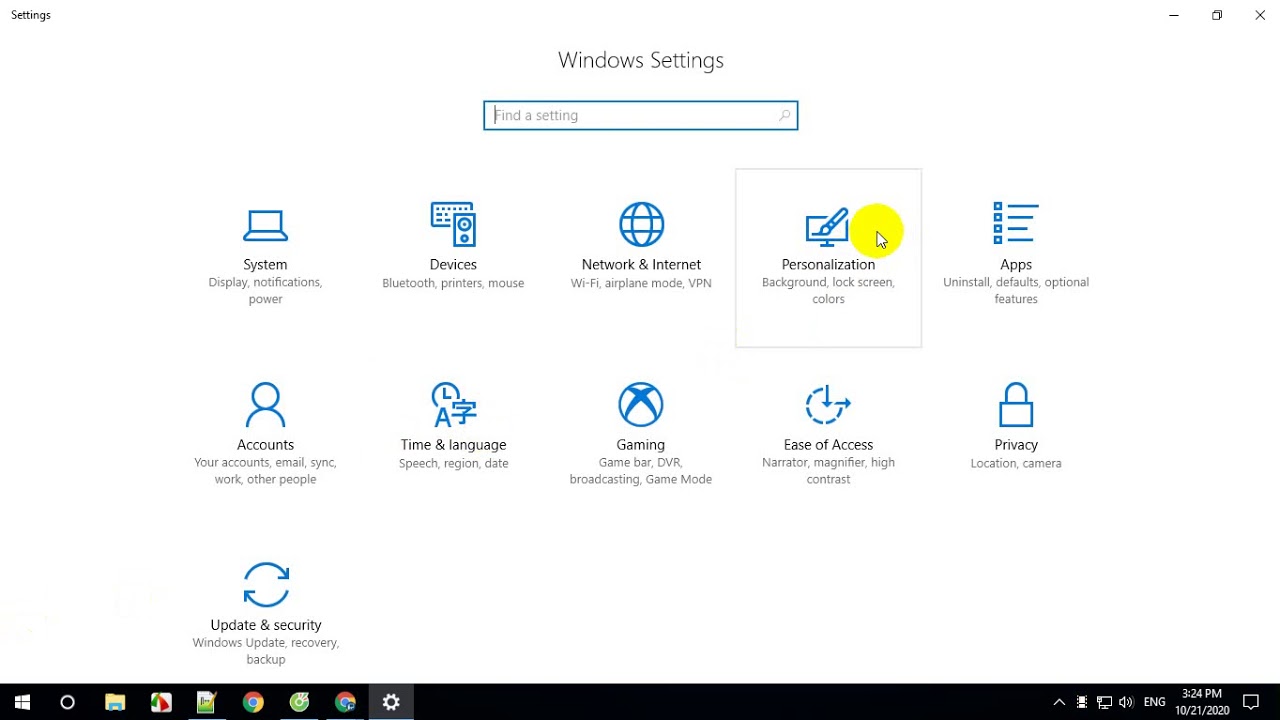Launch File Explorer from the taskbar
Screen dimensions: 1280x720
(x=115, y=702)
